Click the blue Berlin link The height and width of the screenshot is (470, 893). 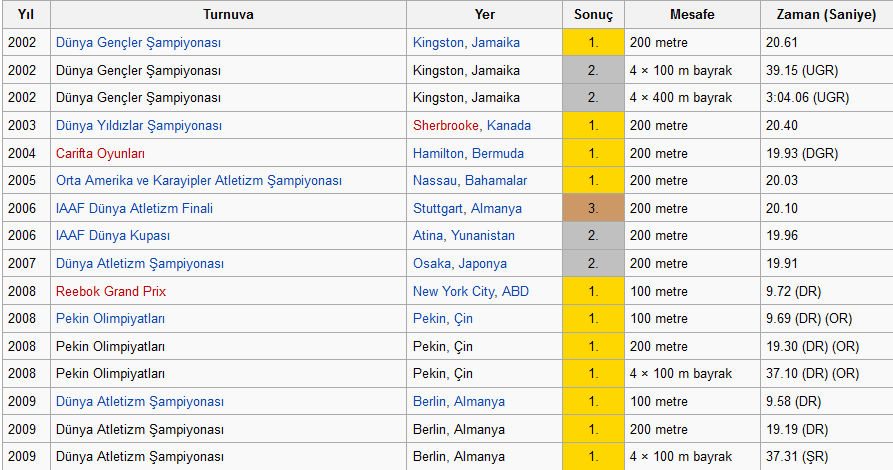(430, 401)
